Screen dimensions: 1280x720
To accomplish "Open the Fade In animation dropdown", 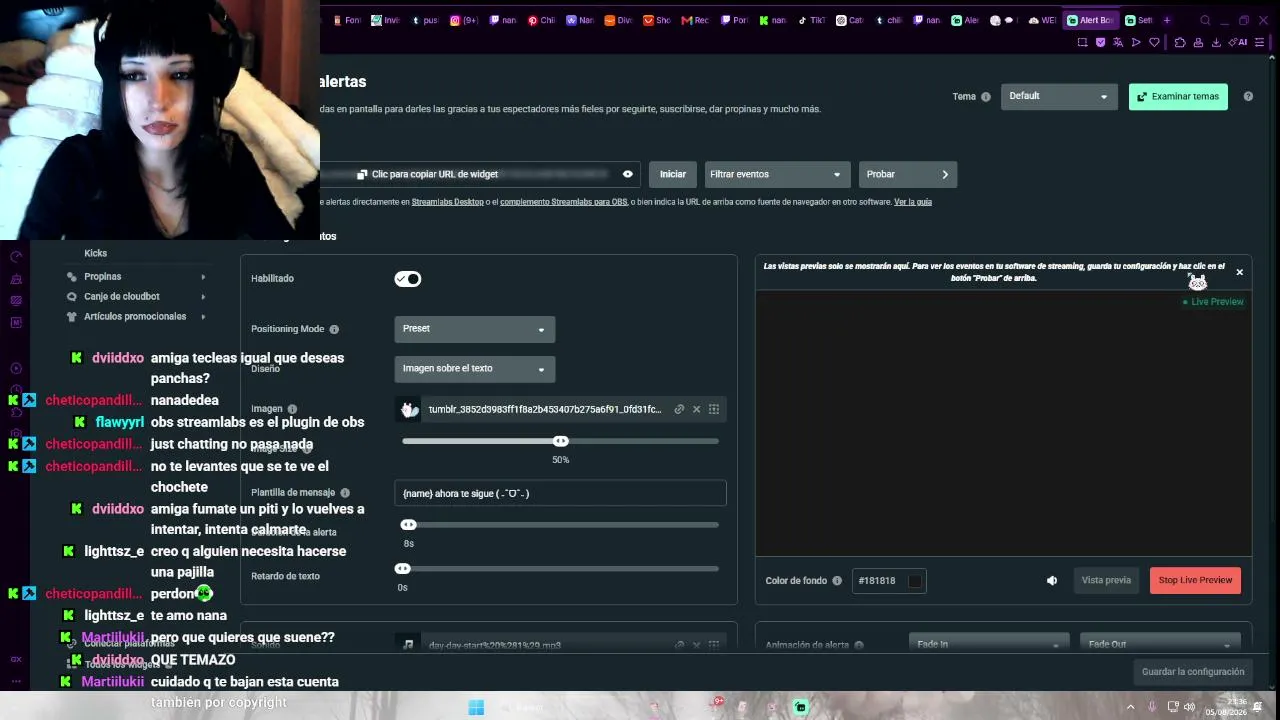I will pos(989,644).
